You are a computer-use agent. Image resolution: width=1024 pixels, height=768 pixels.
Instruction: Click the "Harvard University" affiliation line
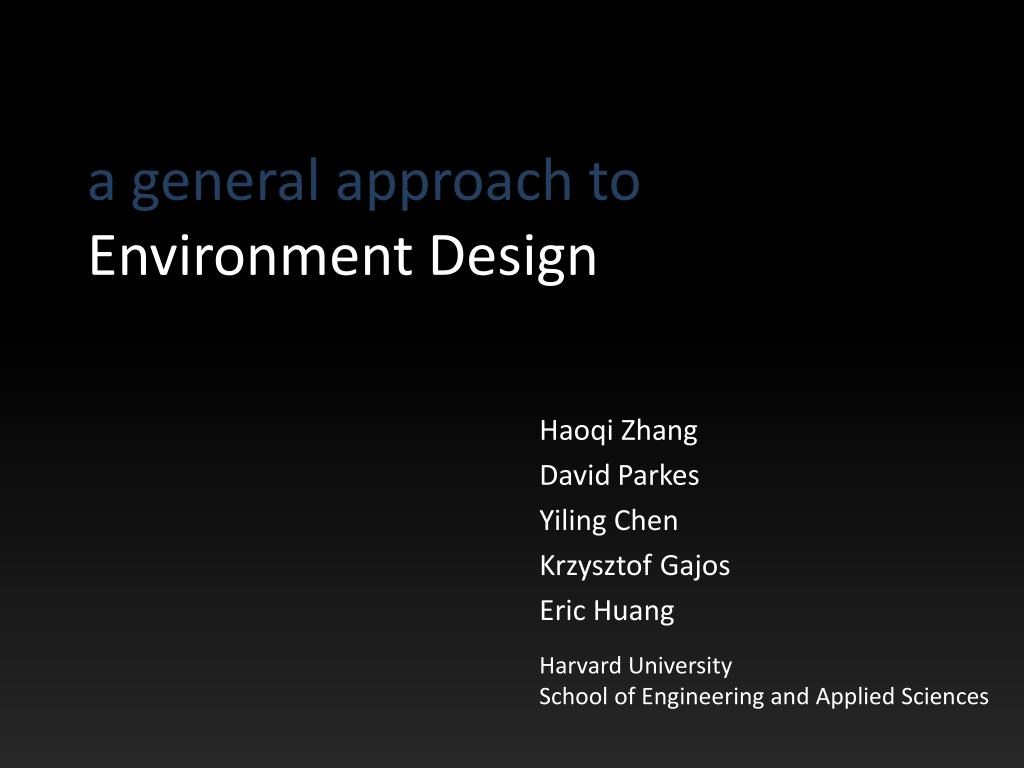coord(635,665)
